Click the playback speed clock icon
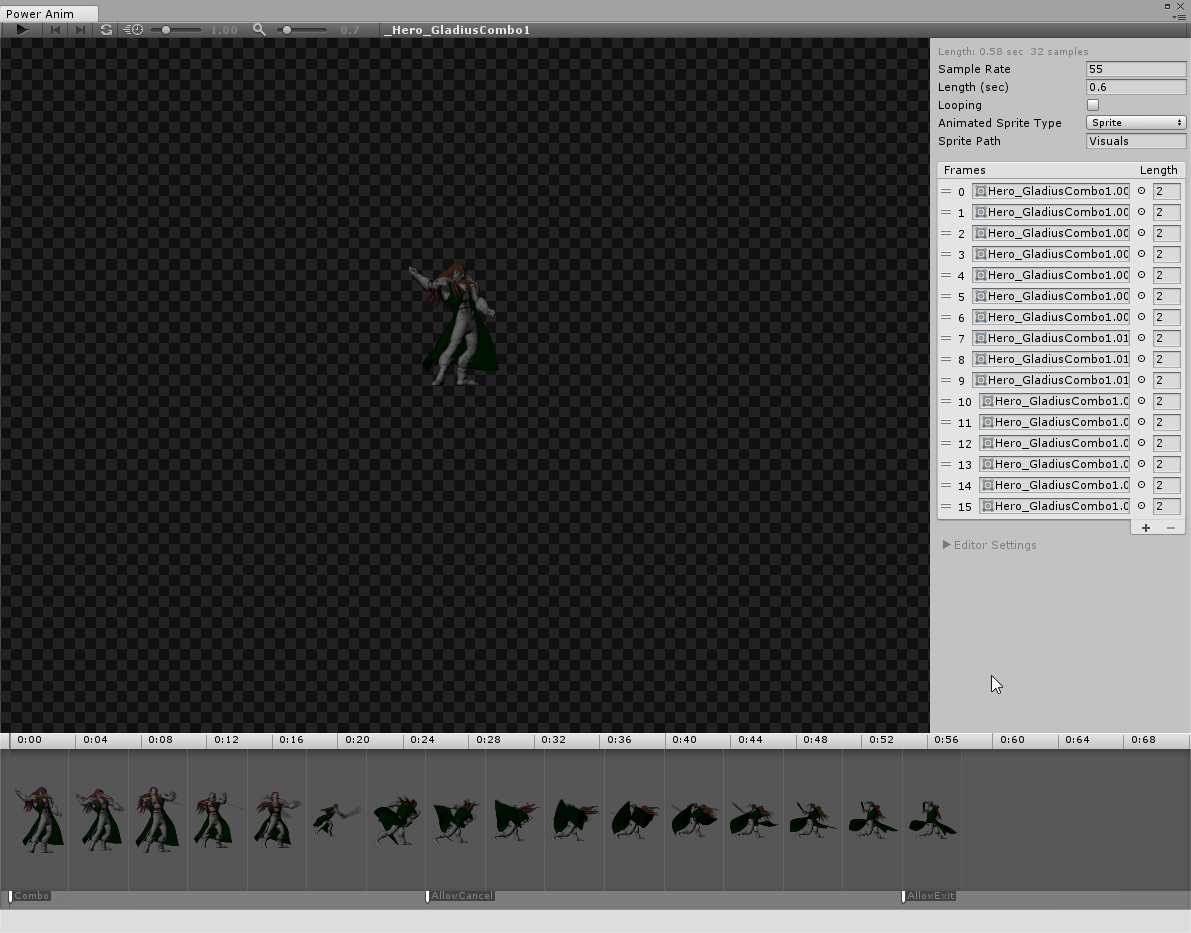1191x933 pixels. [x=134, y=29]
